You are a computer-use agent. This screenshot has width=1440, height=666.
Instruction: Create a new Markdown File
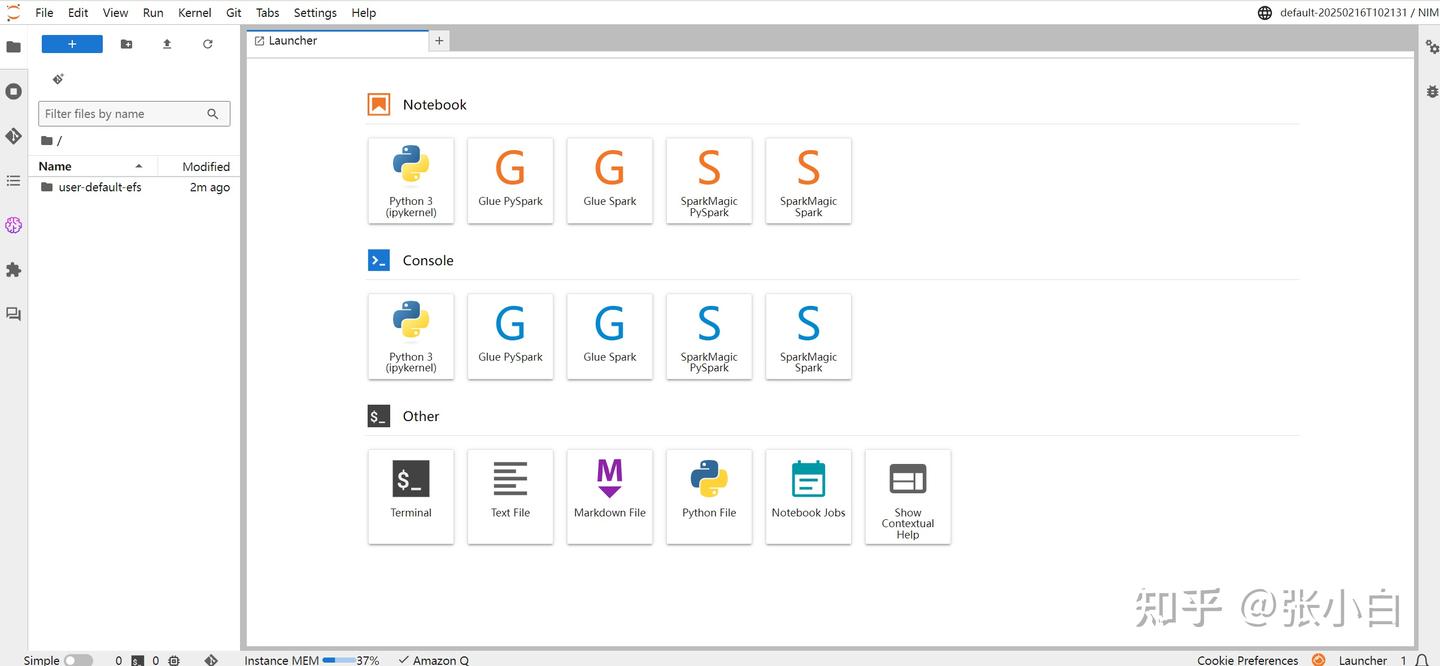point(609,495)
